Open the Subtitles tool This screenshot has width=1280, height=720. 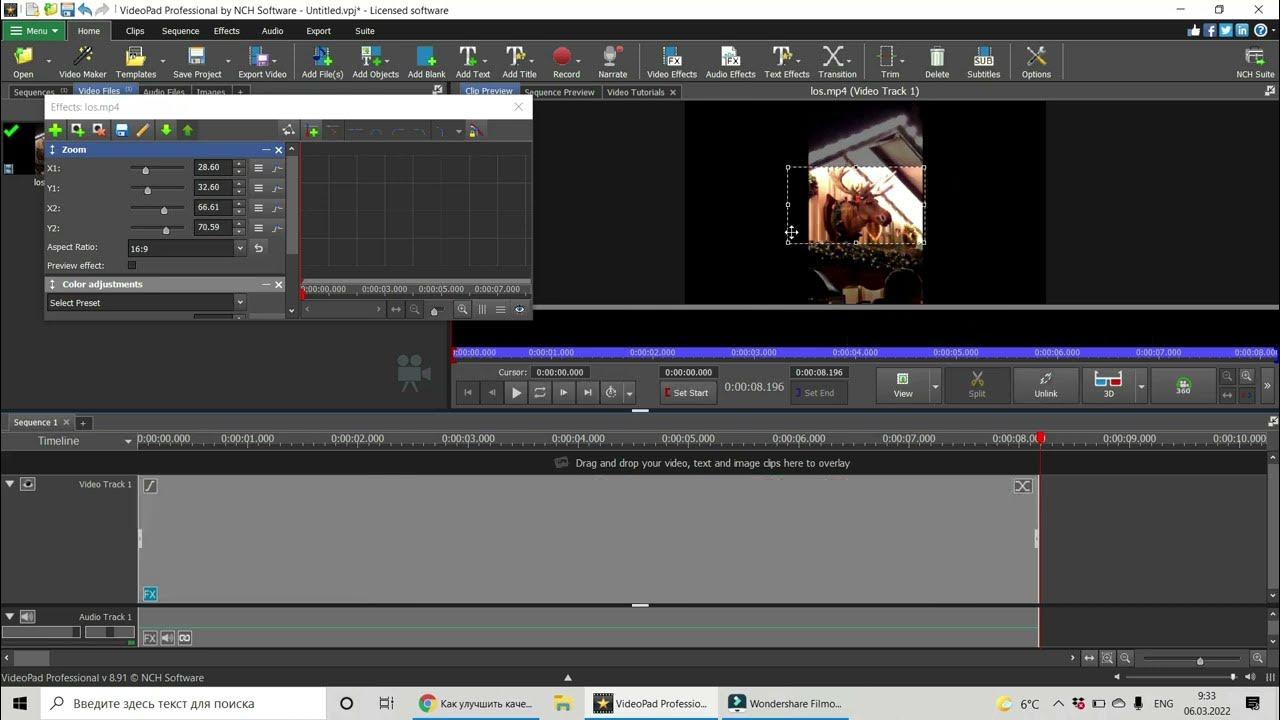pyautogui.click(x=983, y=62)
